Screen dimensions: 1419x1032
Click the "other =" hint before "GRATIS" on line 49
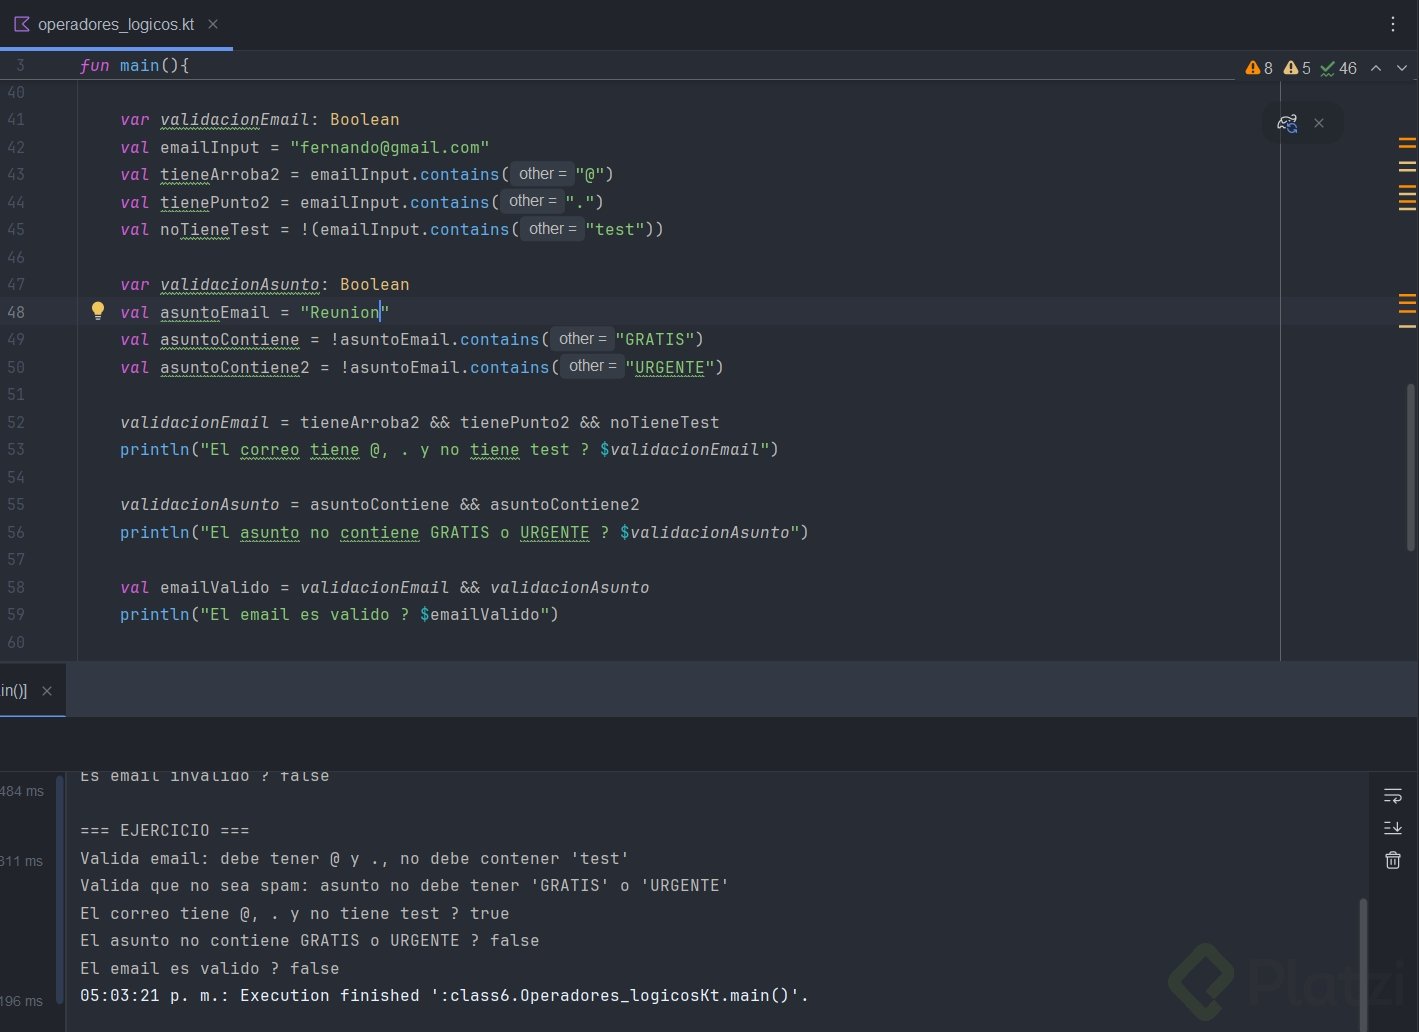(x=582, y=339)
